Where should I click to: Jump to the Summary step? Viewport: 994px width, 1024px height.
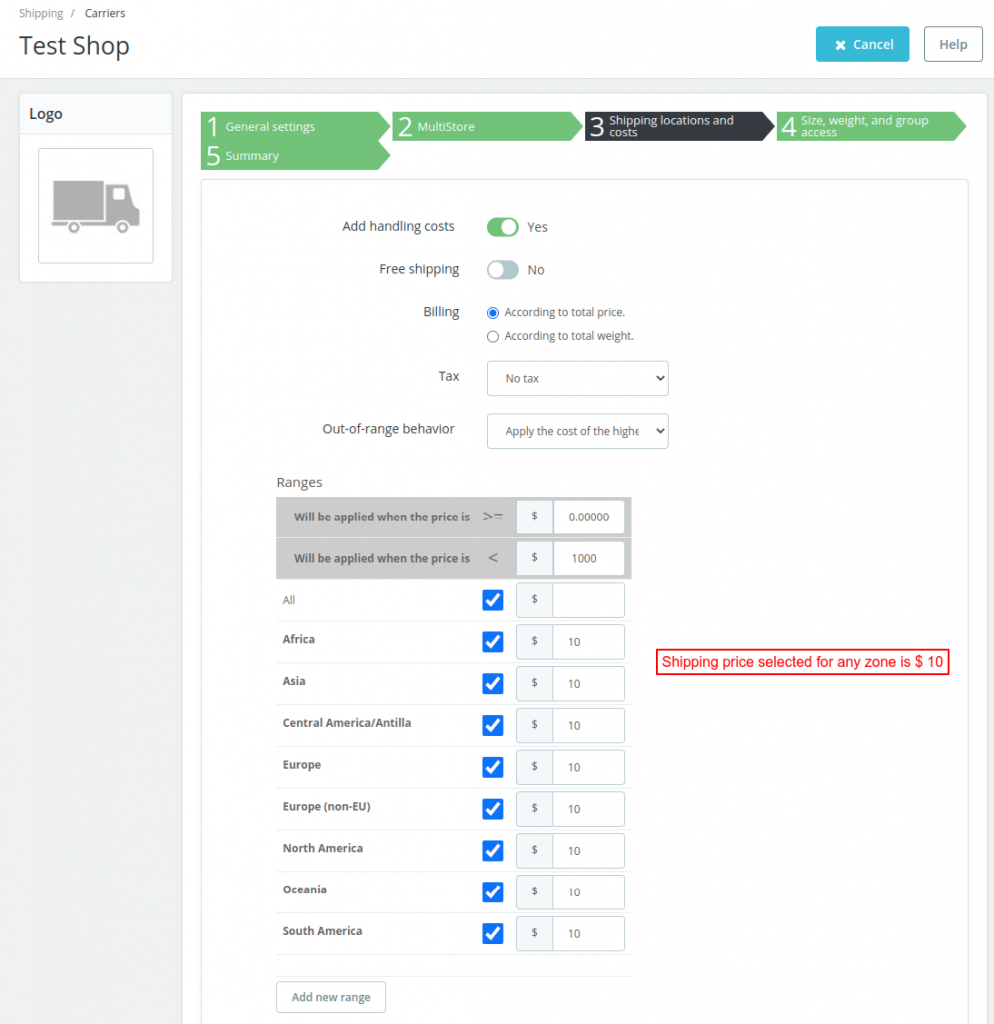[x=252, y=156]
